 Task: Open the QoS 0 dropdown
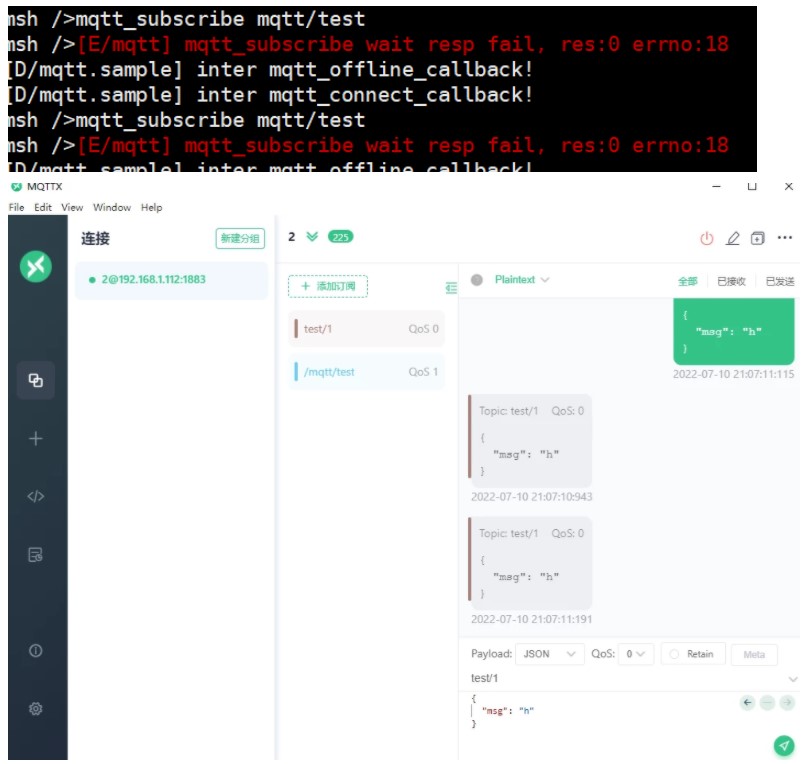click(x=635, y=654)
